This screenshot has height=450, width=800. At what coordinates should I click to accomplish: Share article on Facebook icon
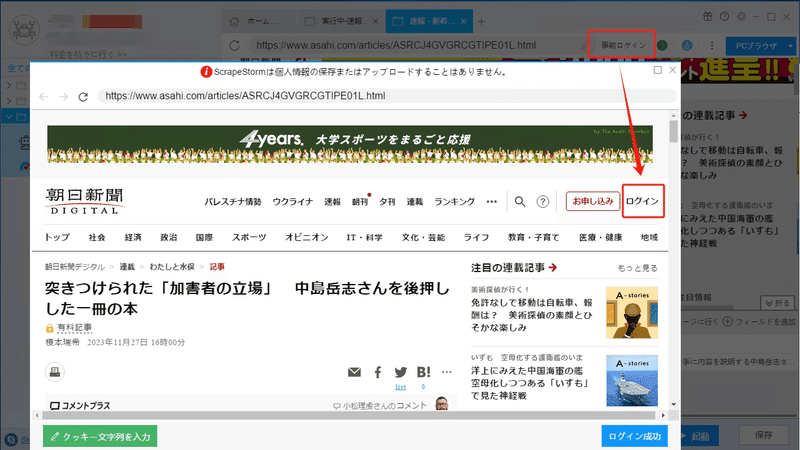coord(378,372)
